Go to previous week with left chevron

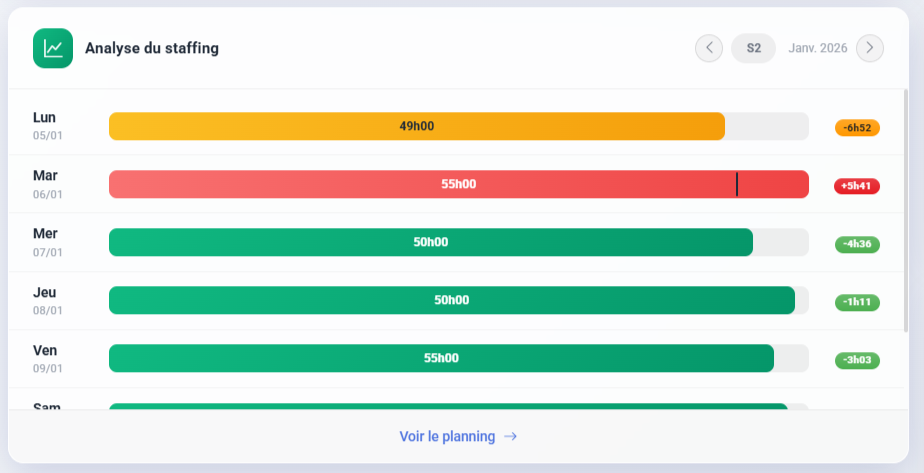[709, 48]
